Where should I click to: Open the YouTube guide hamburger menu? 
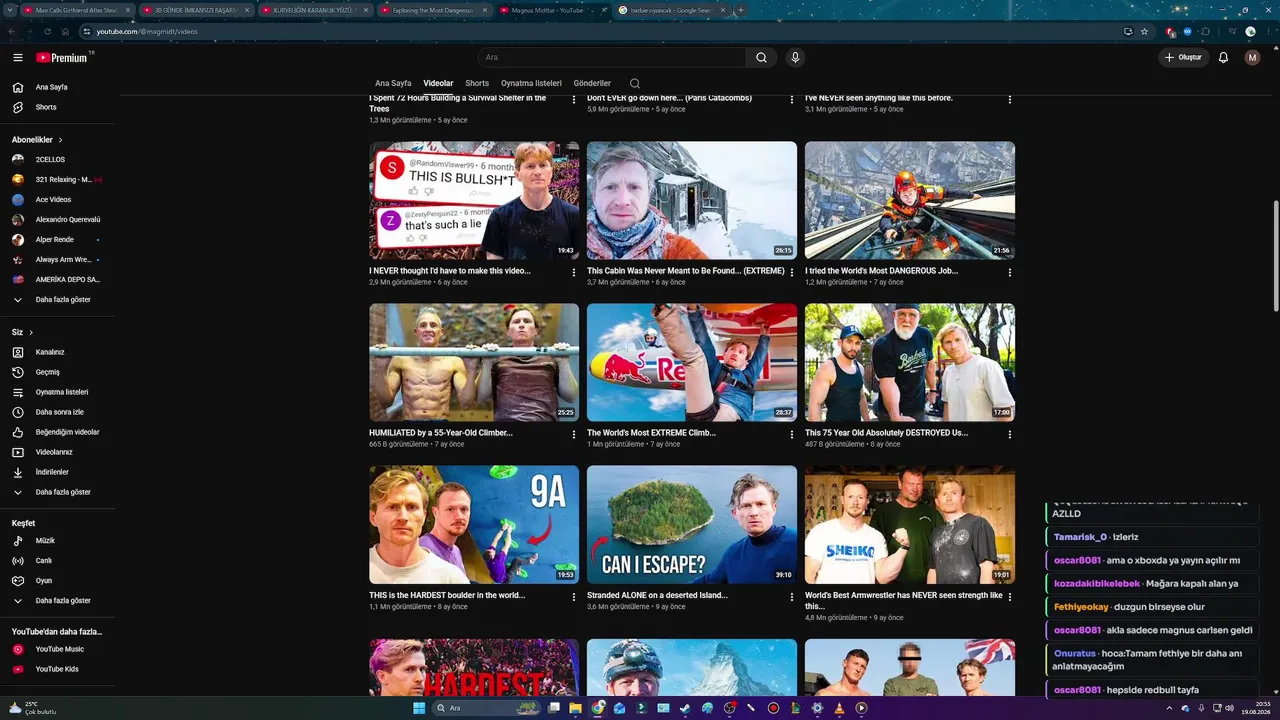[x=18, y=58]
